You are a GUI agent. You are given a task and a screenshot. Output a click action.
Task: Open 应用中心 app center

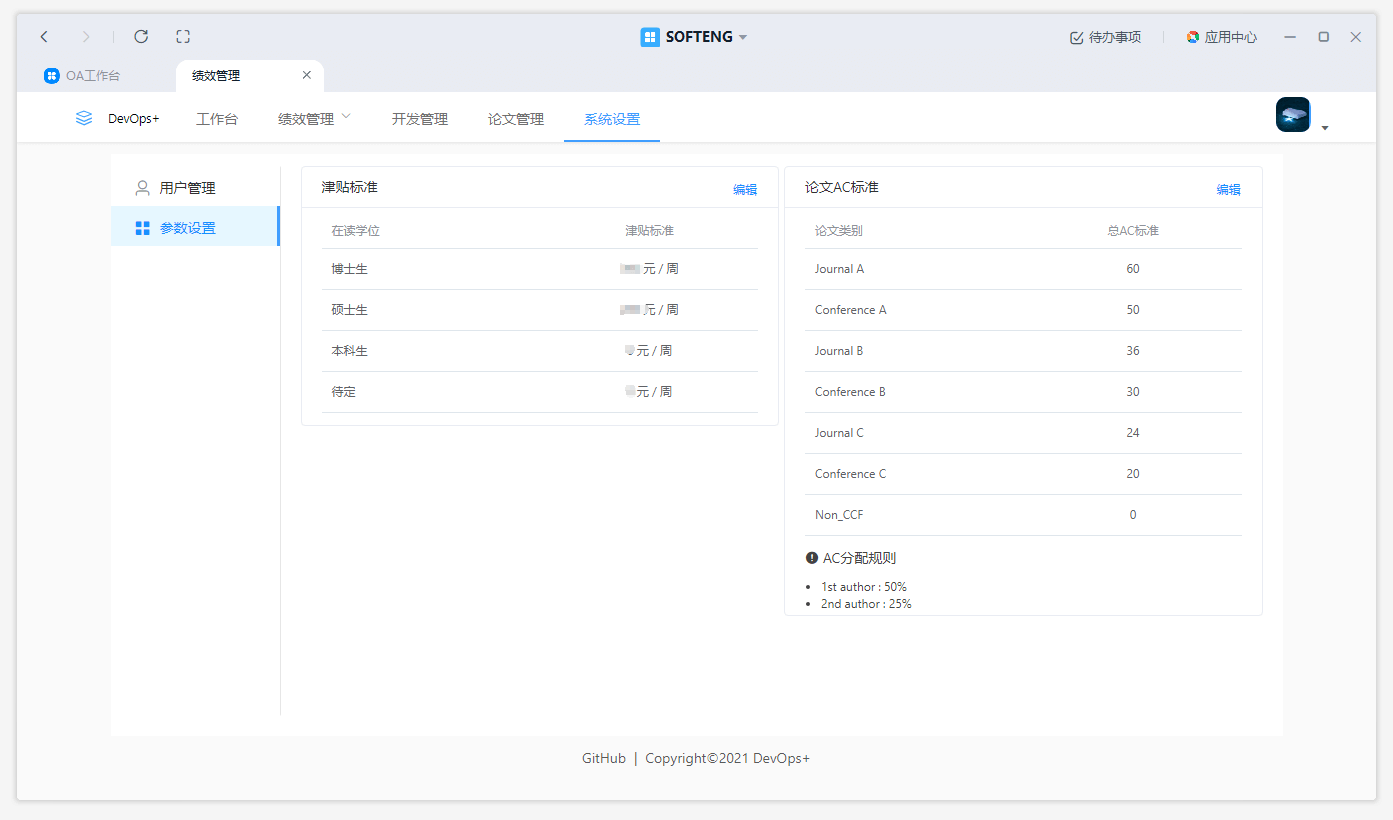point(1221,37)
